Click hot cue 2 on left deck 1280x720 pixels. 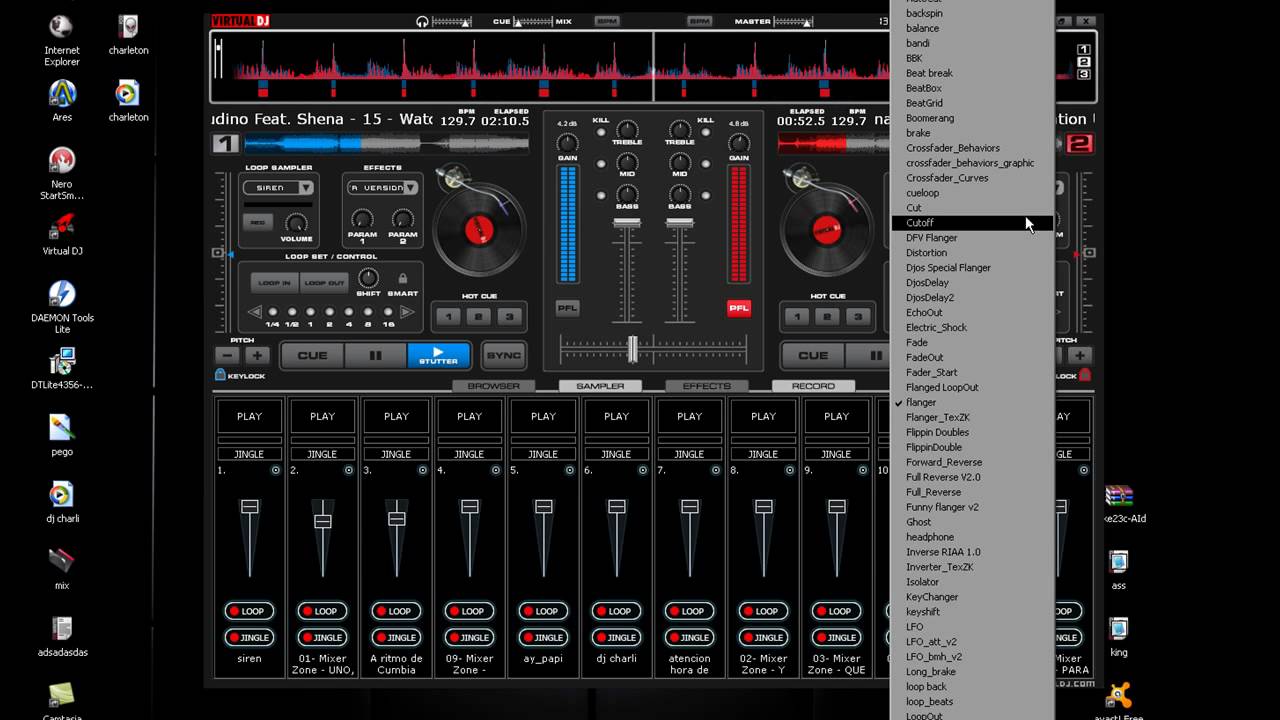478,317
